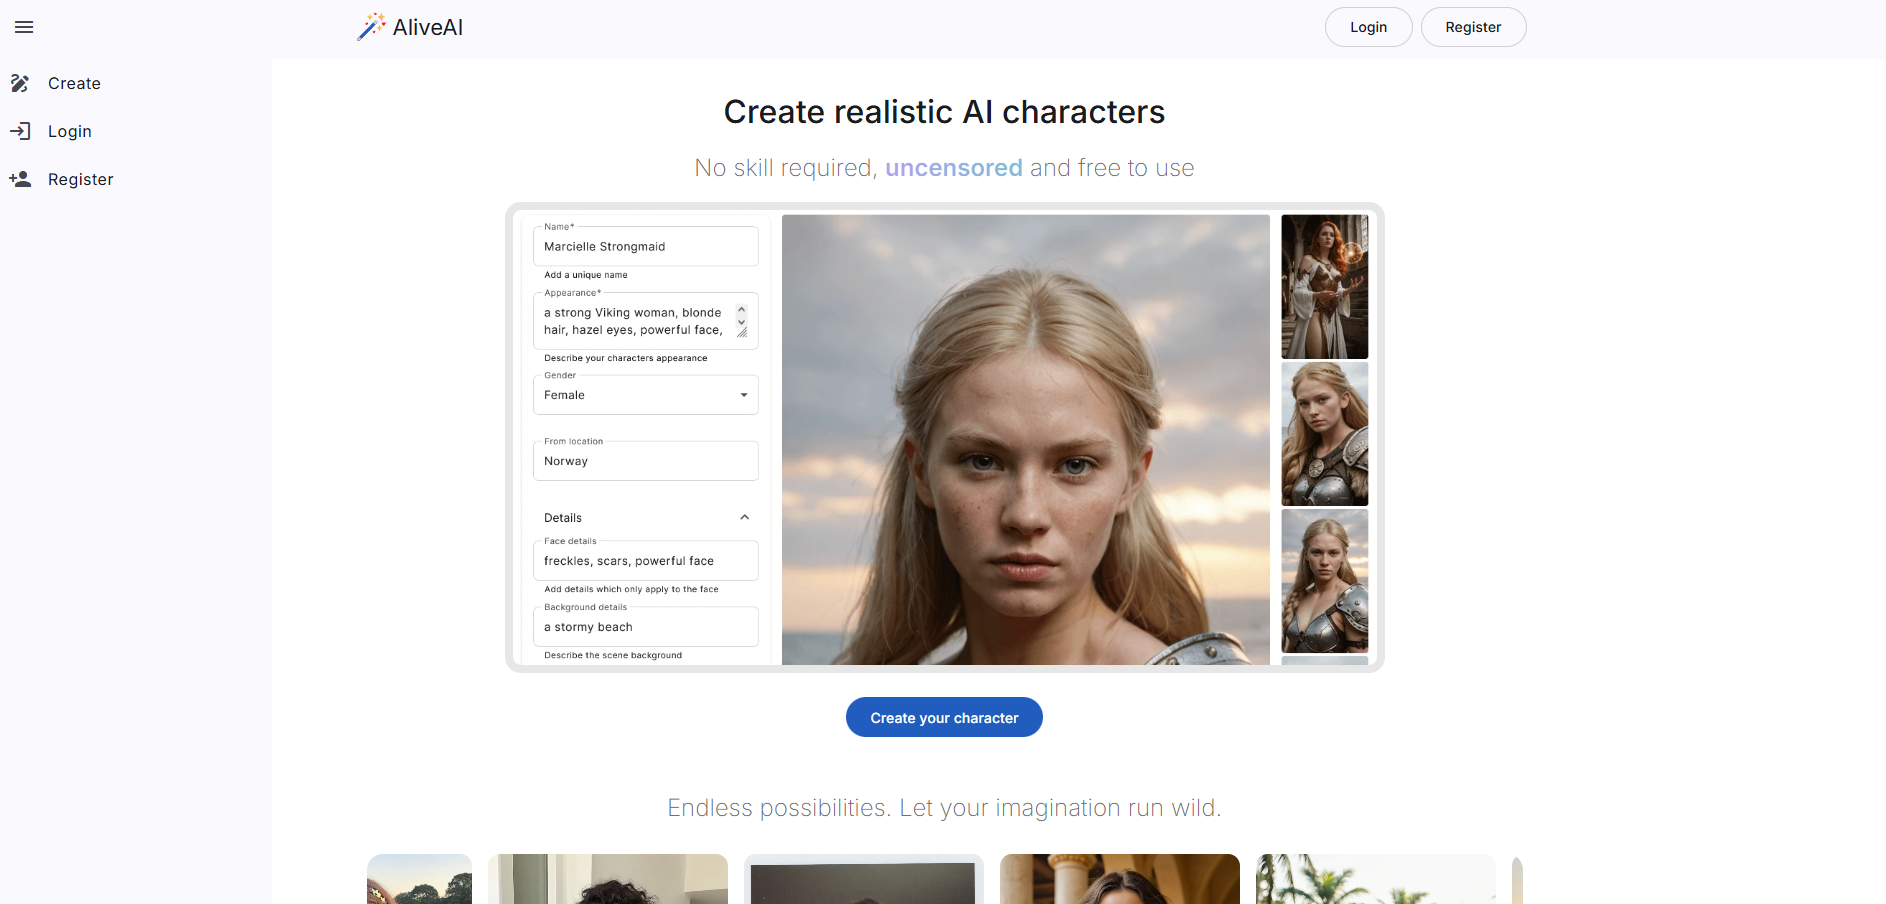Click the large blonde woman portrait image

point(1025,440)
